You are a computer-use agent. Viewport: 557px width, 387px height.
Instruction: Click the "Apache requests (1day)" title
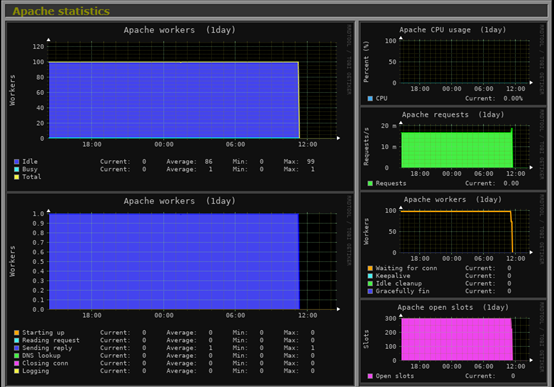[x=453, y=115]
